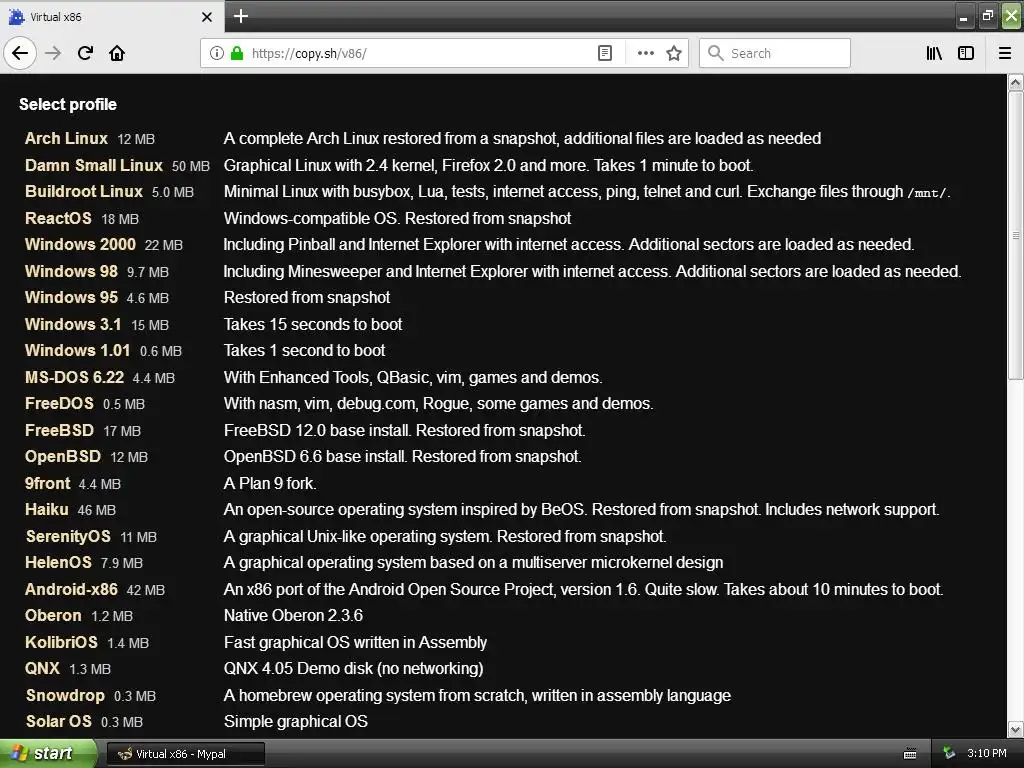The width and height of the screenshot is (1024, 768).
Task: Launch the Oberon profile
Action: pos(53,615)
